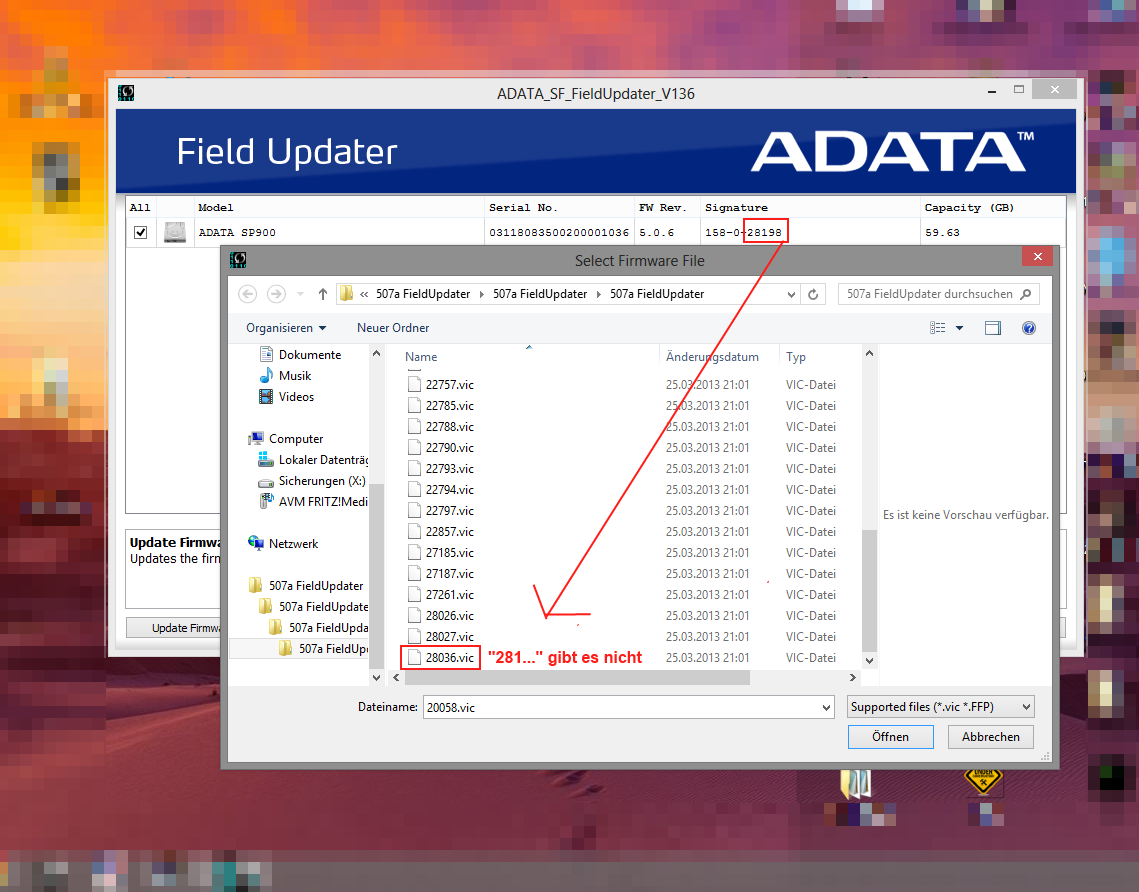Click the Back navigation arrow
Viewport: 1139px width, 892px height.
pyautogui.click(x=248, y=294)
